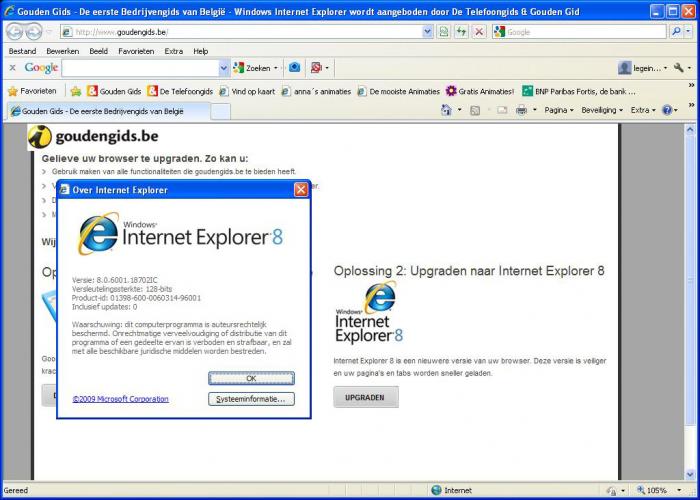Image resolution: width=700 pixels, height=500 pixels.
Task: Click the Print icon in command bar
Action: [x=521, y=110]
